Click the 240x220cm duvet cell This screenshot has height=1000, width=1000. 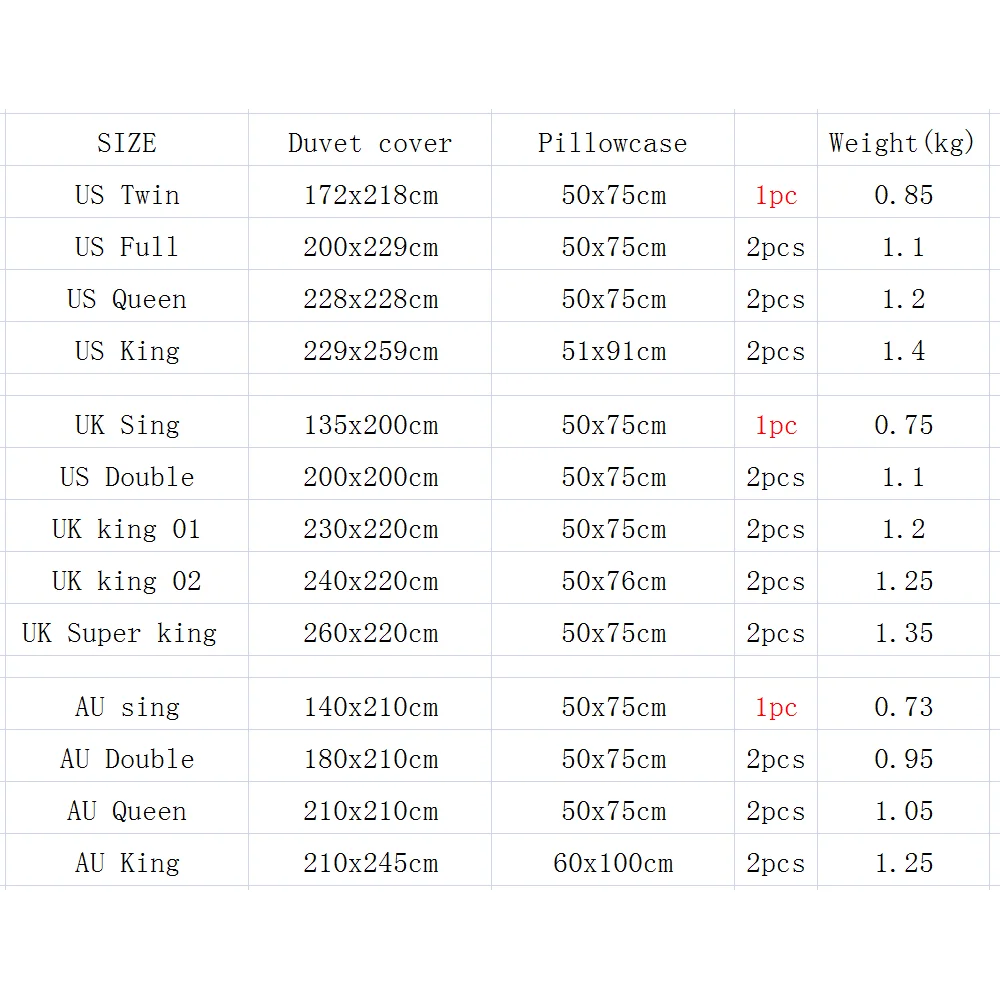(x=370, y=581)
